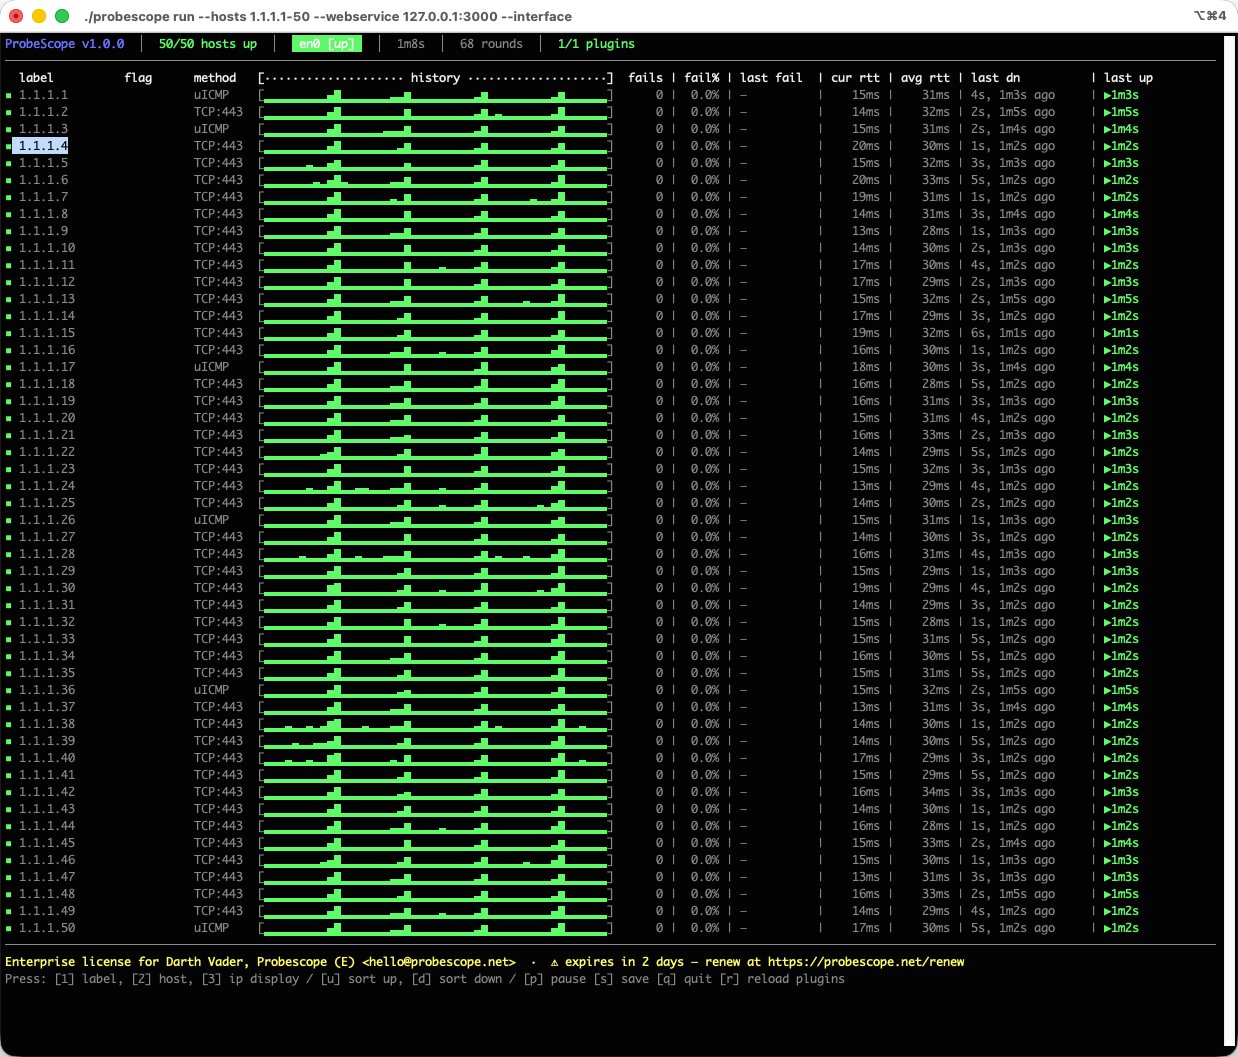This screenshot has height=1057, width=1238.
Task: Click the 'last up' column header
Action: (1128, 78)
